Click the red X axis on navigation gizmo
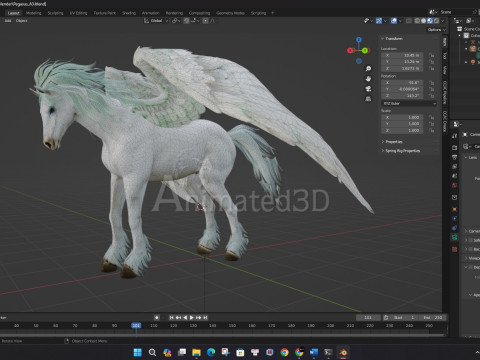The image size is (480, 360). point(350,50)
